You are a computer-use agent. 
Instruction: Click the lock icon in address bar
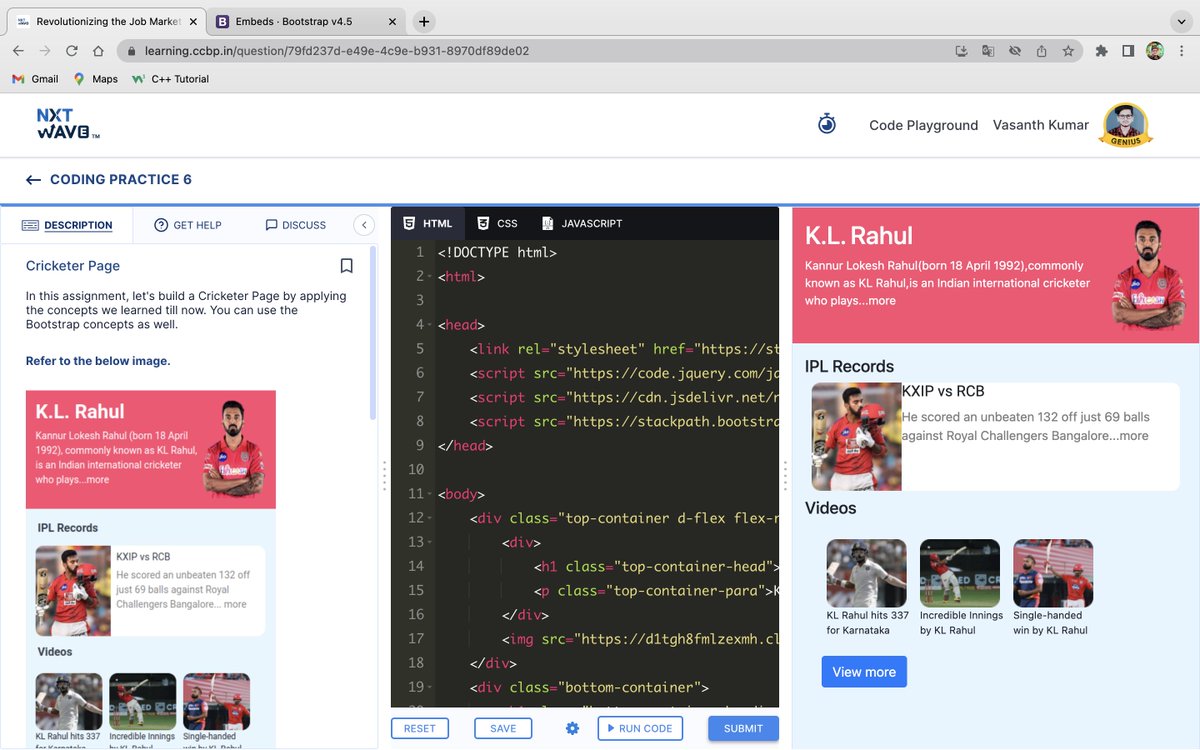[130, 51]
